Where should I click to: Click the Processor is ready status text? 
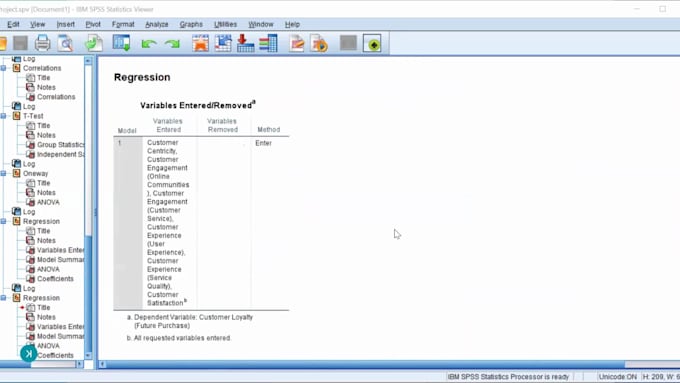pyautogui.click(x=508, y=376)
